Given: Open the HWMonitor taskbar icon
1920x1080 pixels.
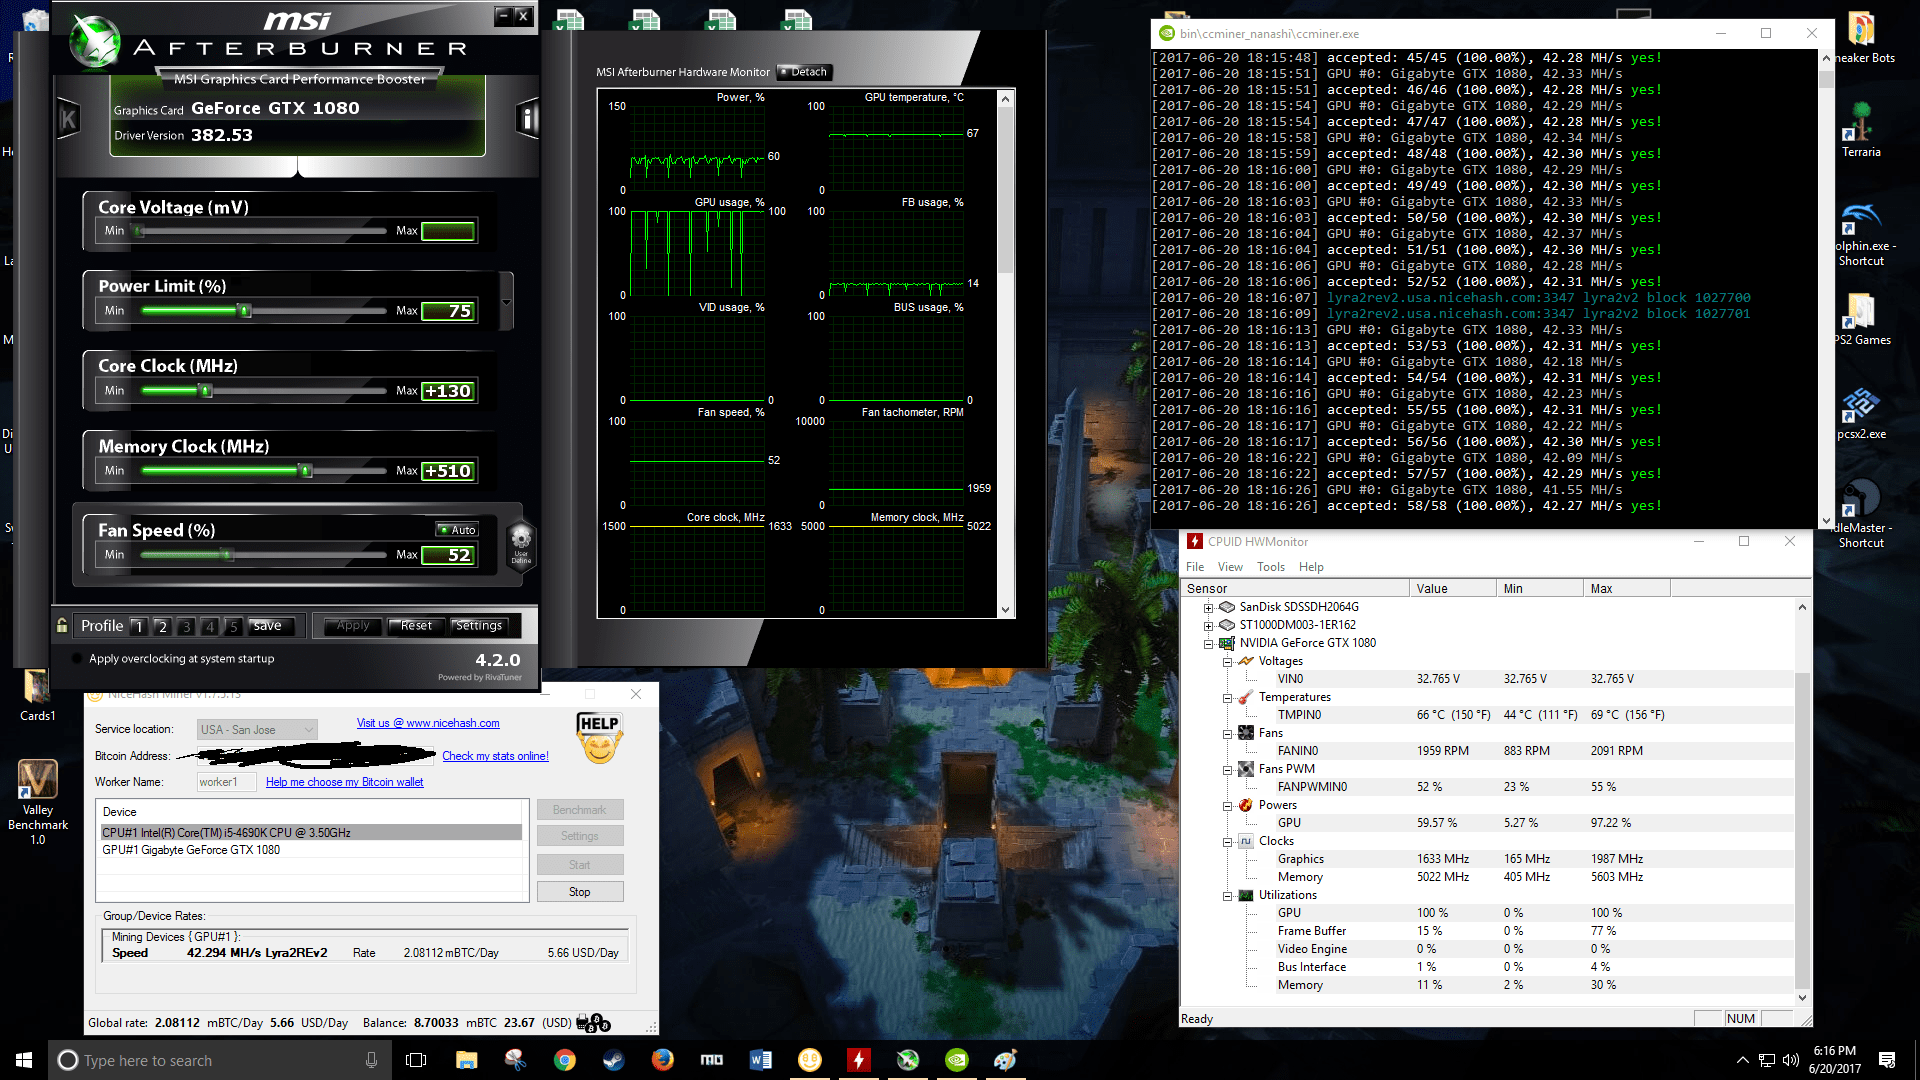Looking at the screenshot, I should click(x=858, y=1060).
